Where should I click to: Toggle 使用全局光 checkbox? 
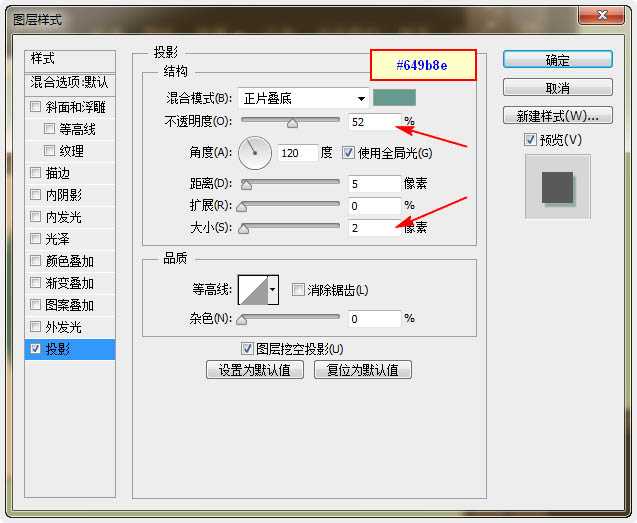click(x=348, y=153)
